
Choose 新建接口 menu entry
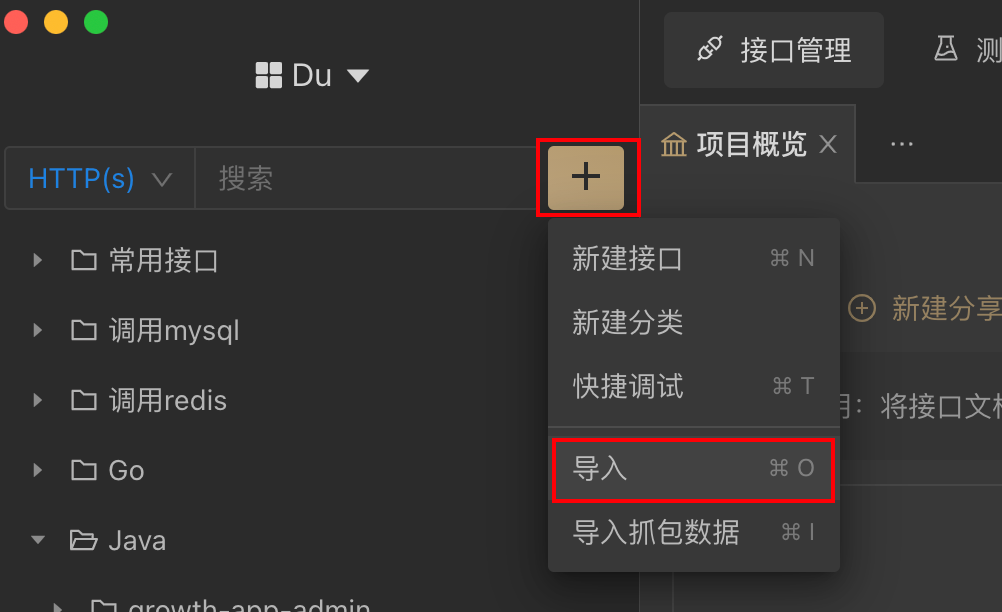693,259
